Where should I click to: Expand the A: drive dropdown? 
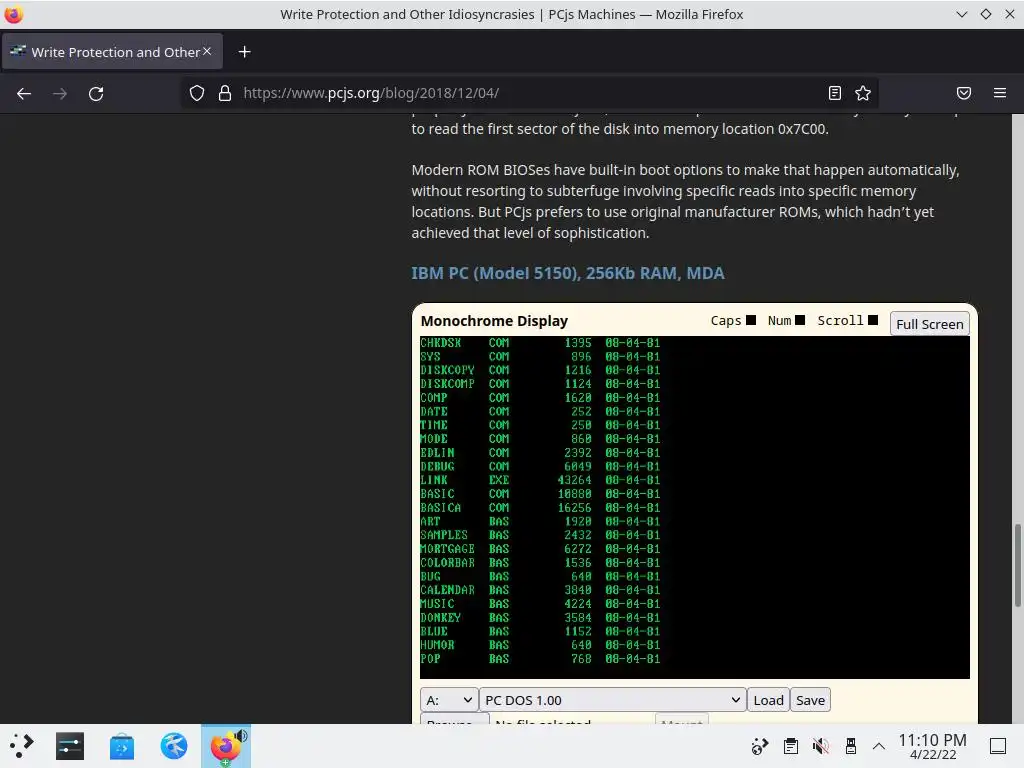(449, 700)
